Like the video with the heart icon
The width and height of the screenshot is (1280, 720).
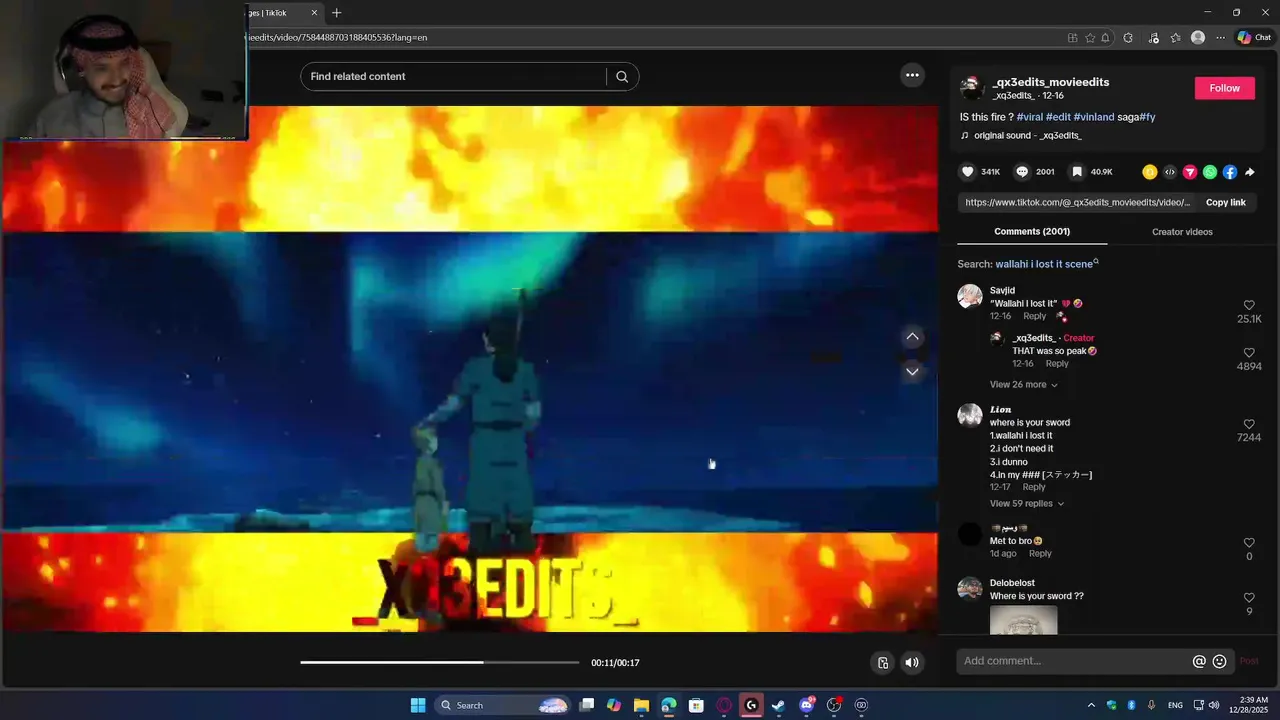point(967,172)
